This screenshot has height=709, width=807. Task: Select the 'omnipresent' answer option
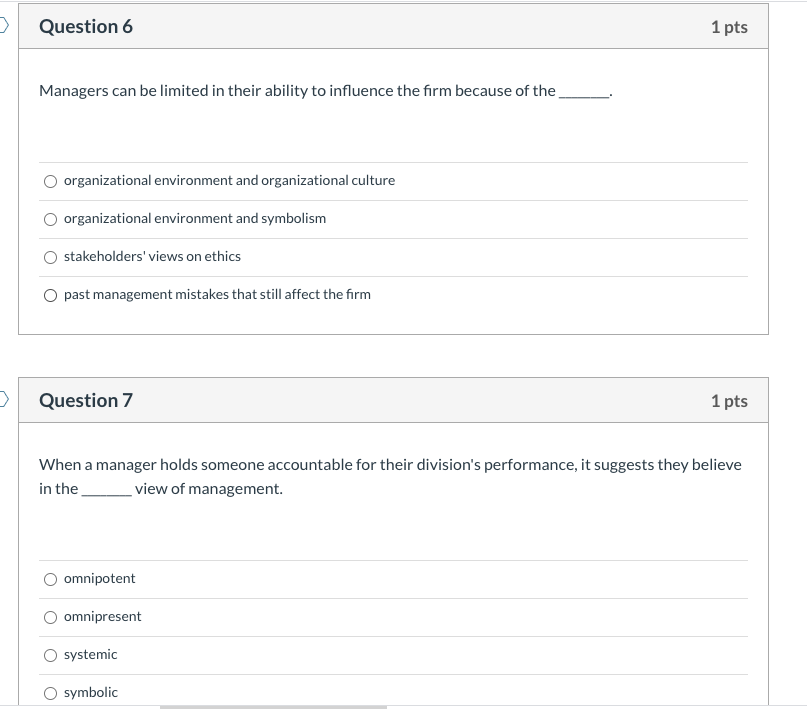50,616
